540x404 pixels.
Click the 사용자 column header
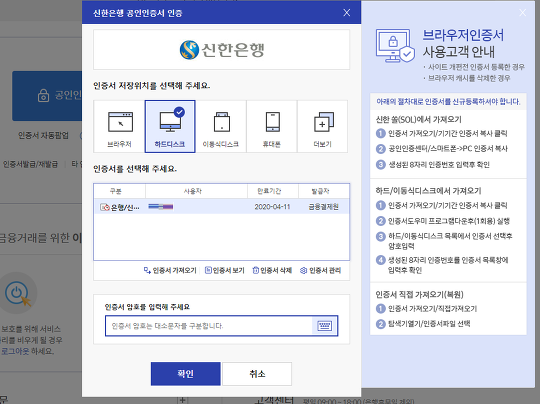tap(193, 191)
